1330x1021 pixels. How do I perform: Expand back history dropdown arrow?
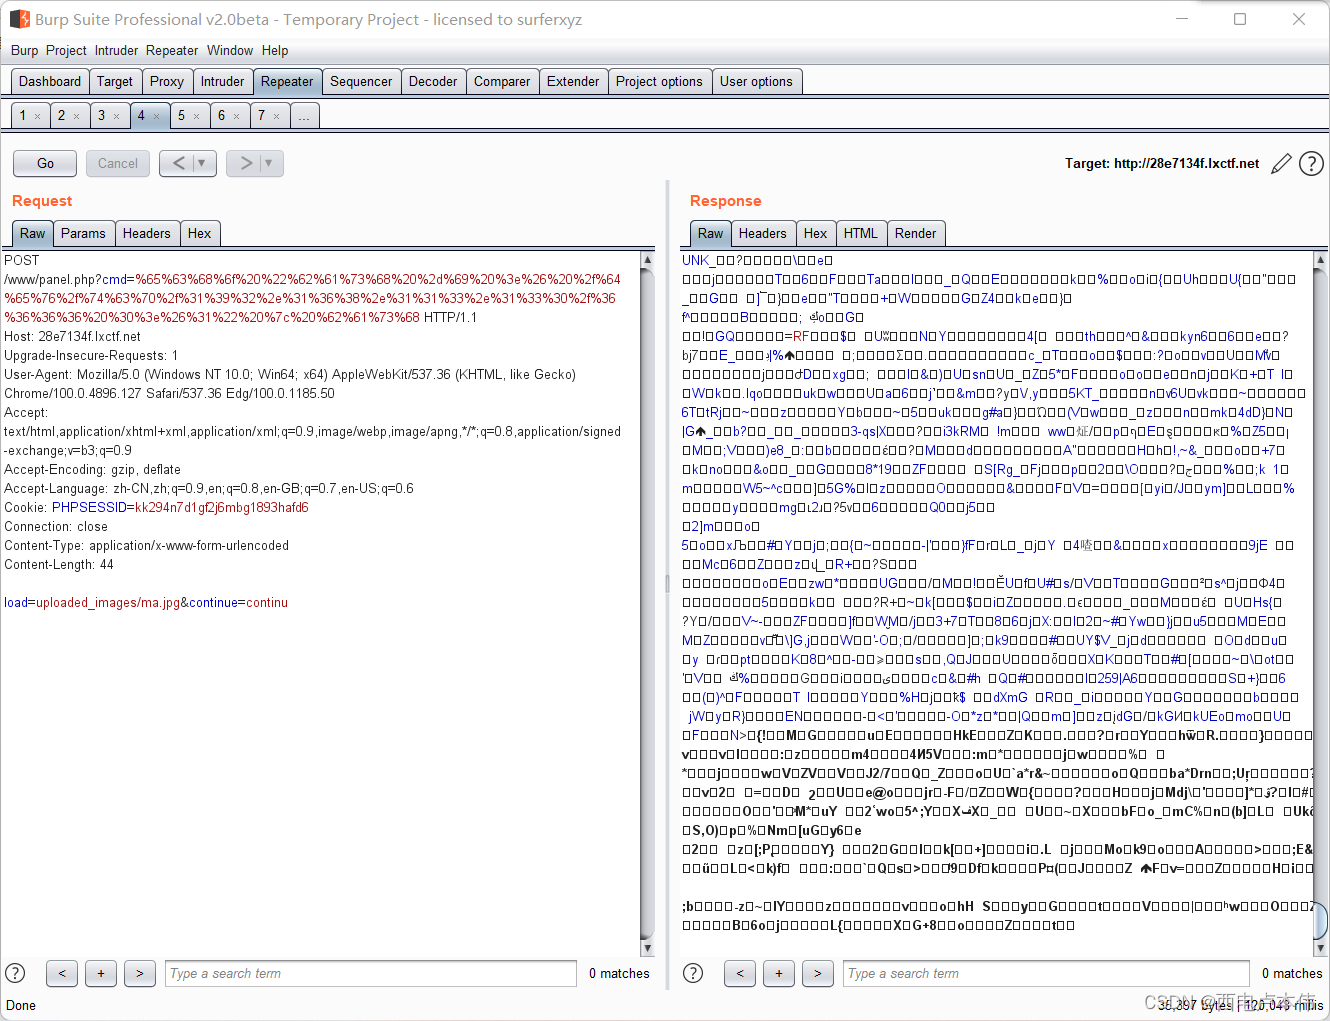click(203, 163)
